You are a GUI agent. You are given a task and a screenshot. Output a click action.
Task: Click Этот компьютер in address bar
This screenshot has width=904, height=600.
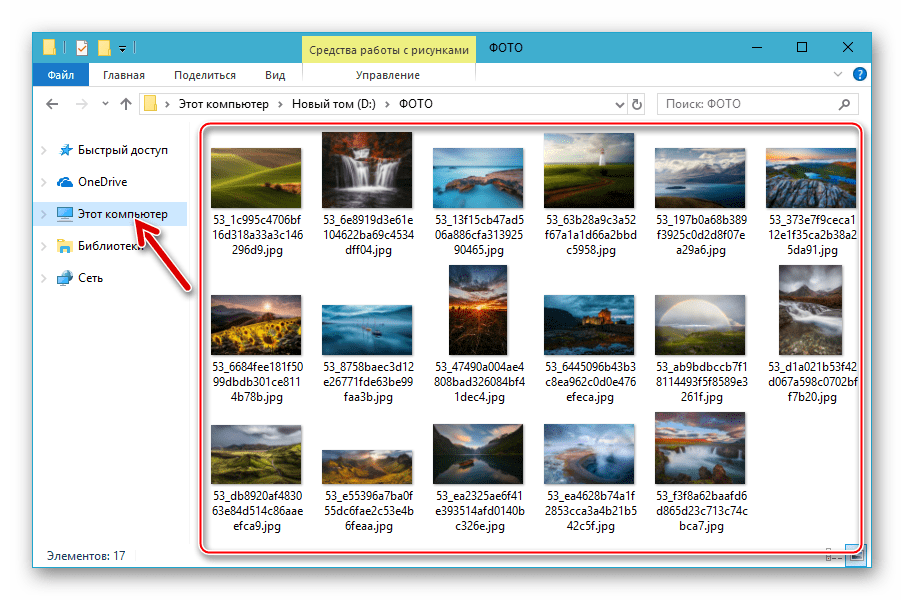coord(224,104)
